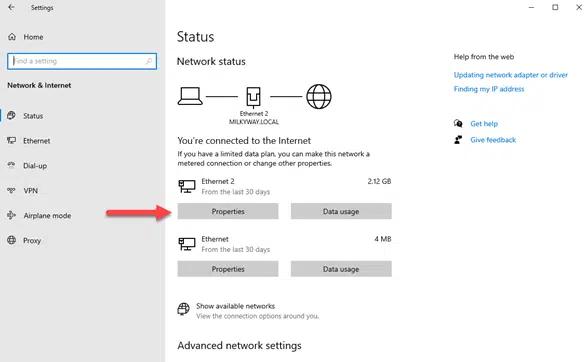Open Finding my IP address link
Screen dimensions: 587x362
489,89
